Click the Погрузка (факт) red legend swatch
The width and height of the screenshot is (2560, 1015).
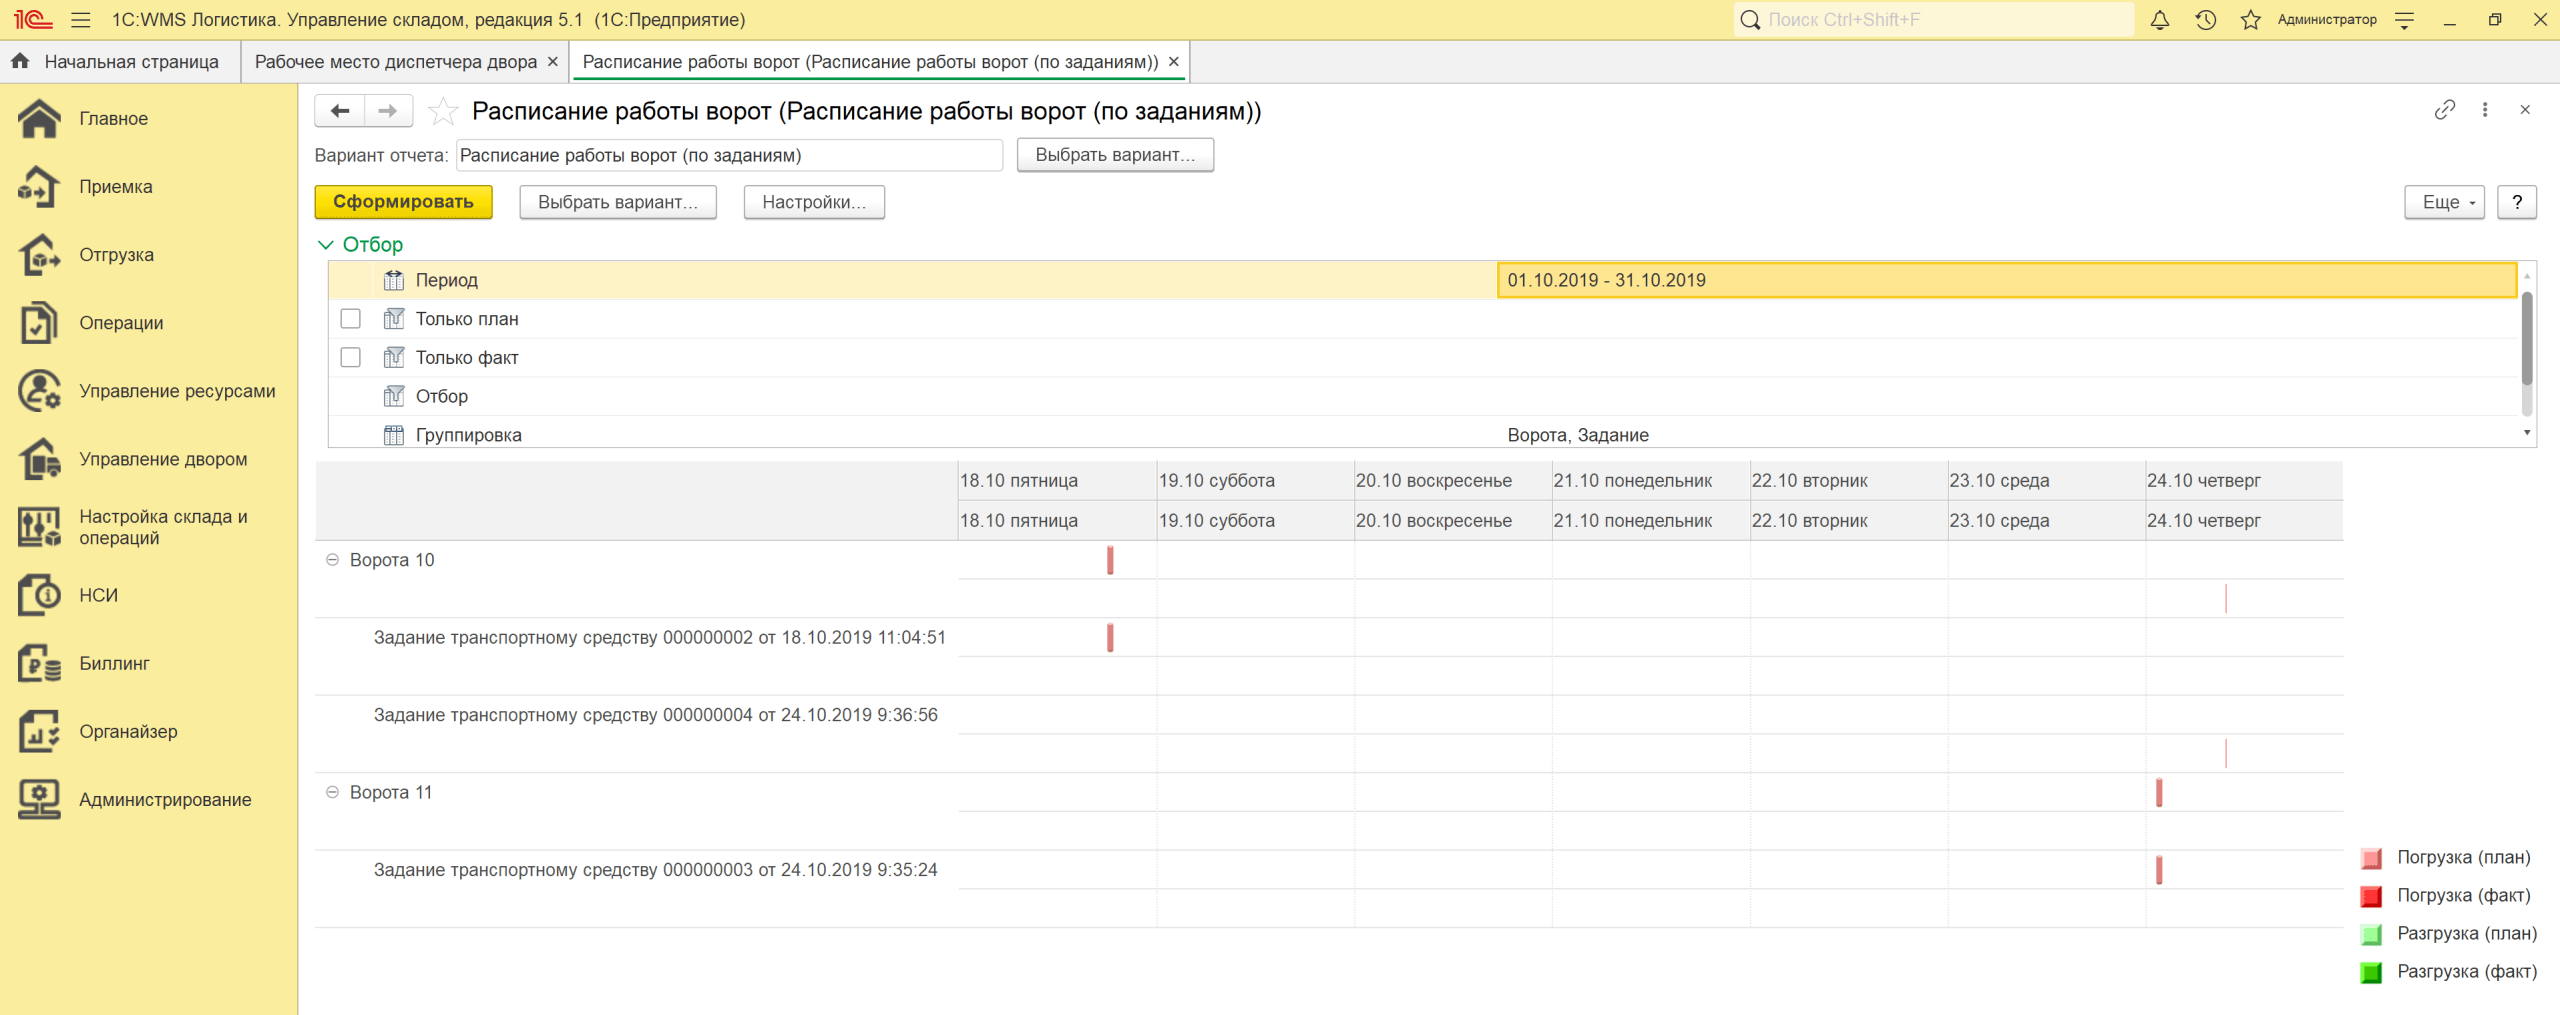(2371, 896)
